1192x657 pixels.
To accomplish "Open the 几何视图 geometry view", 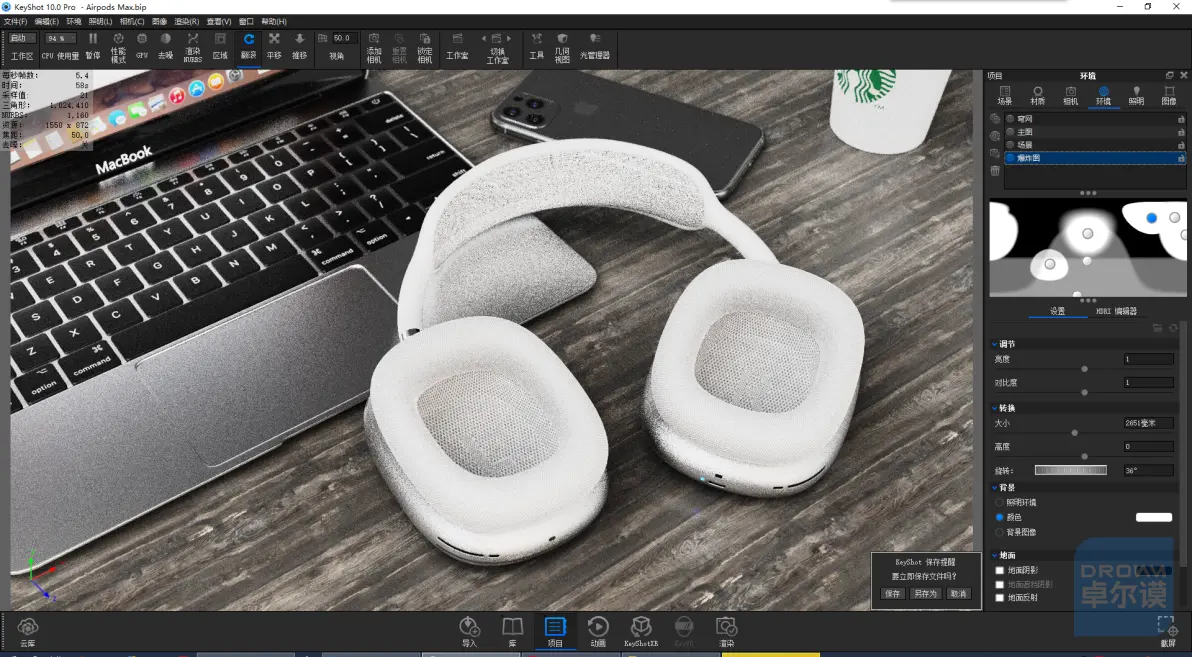I will click(562, 47).
